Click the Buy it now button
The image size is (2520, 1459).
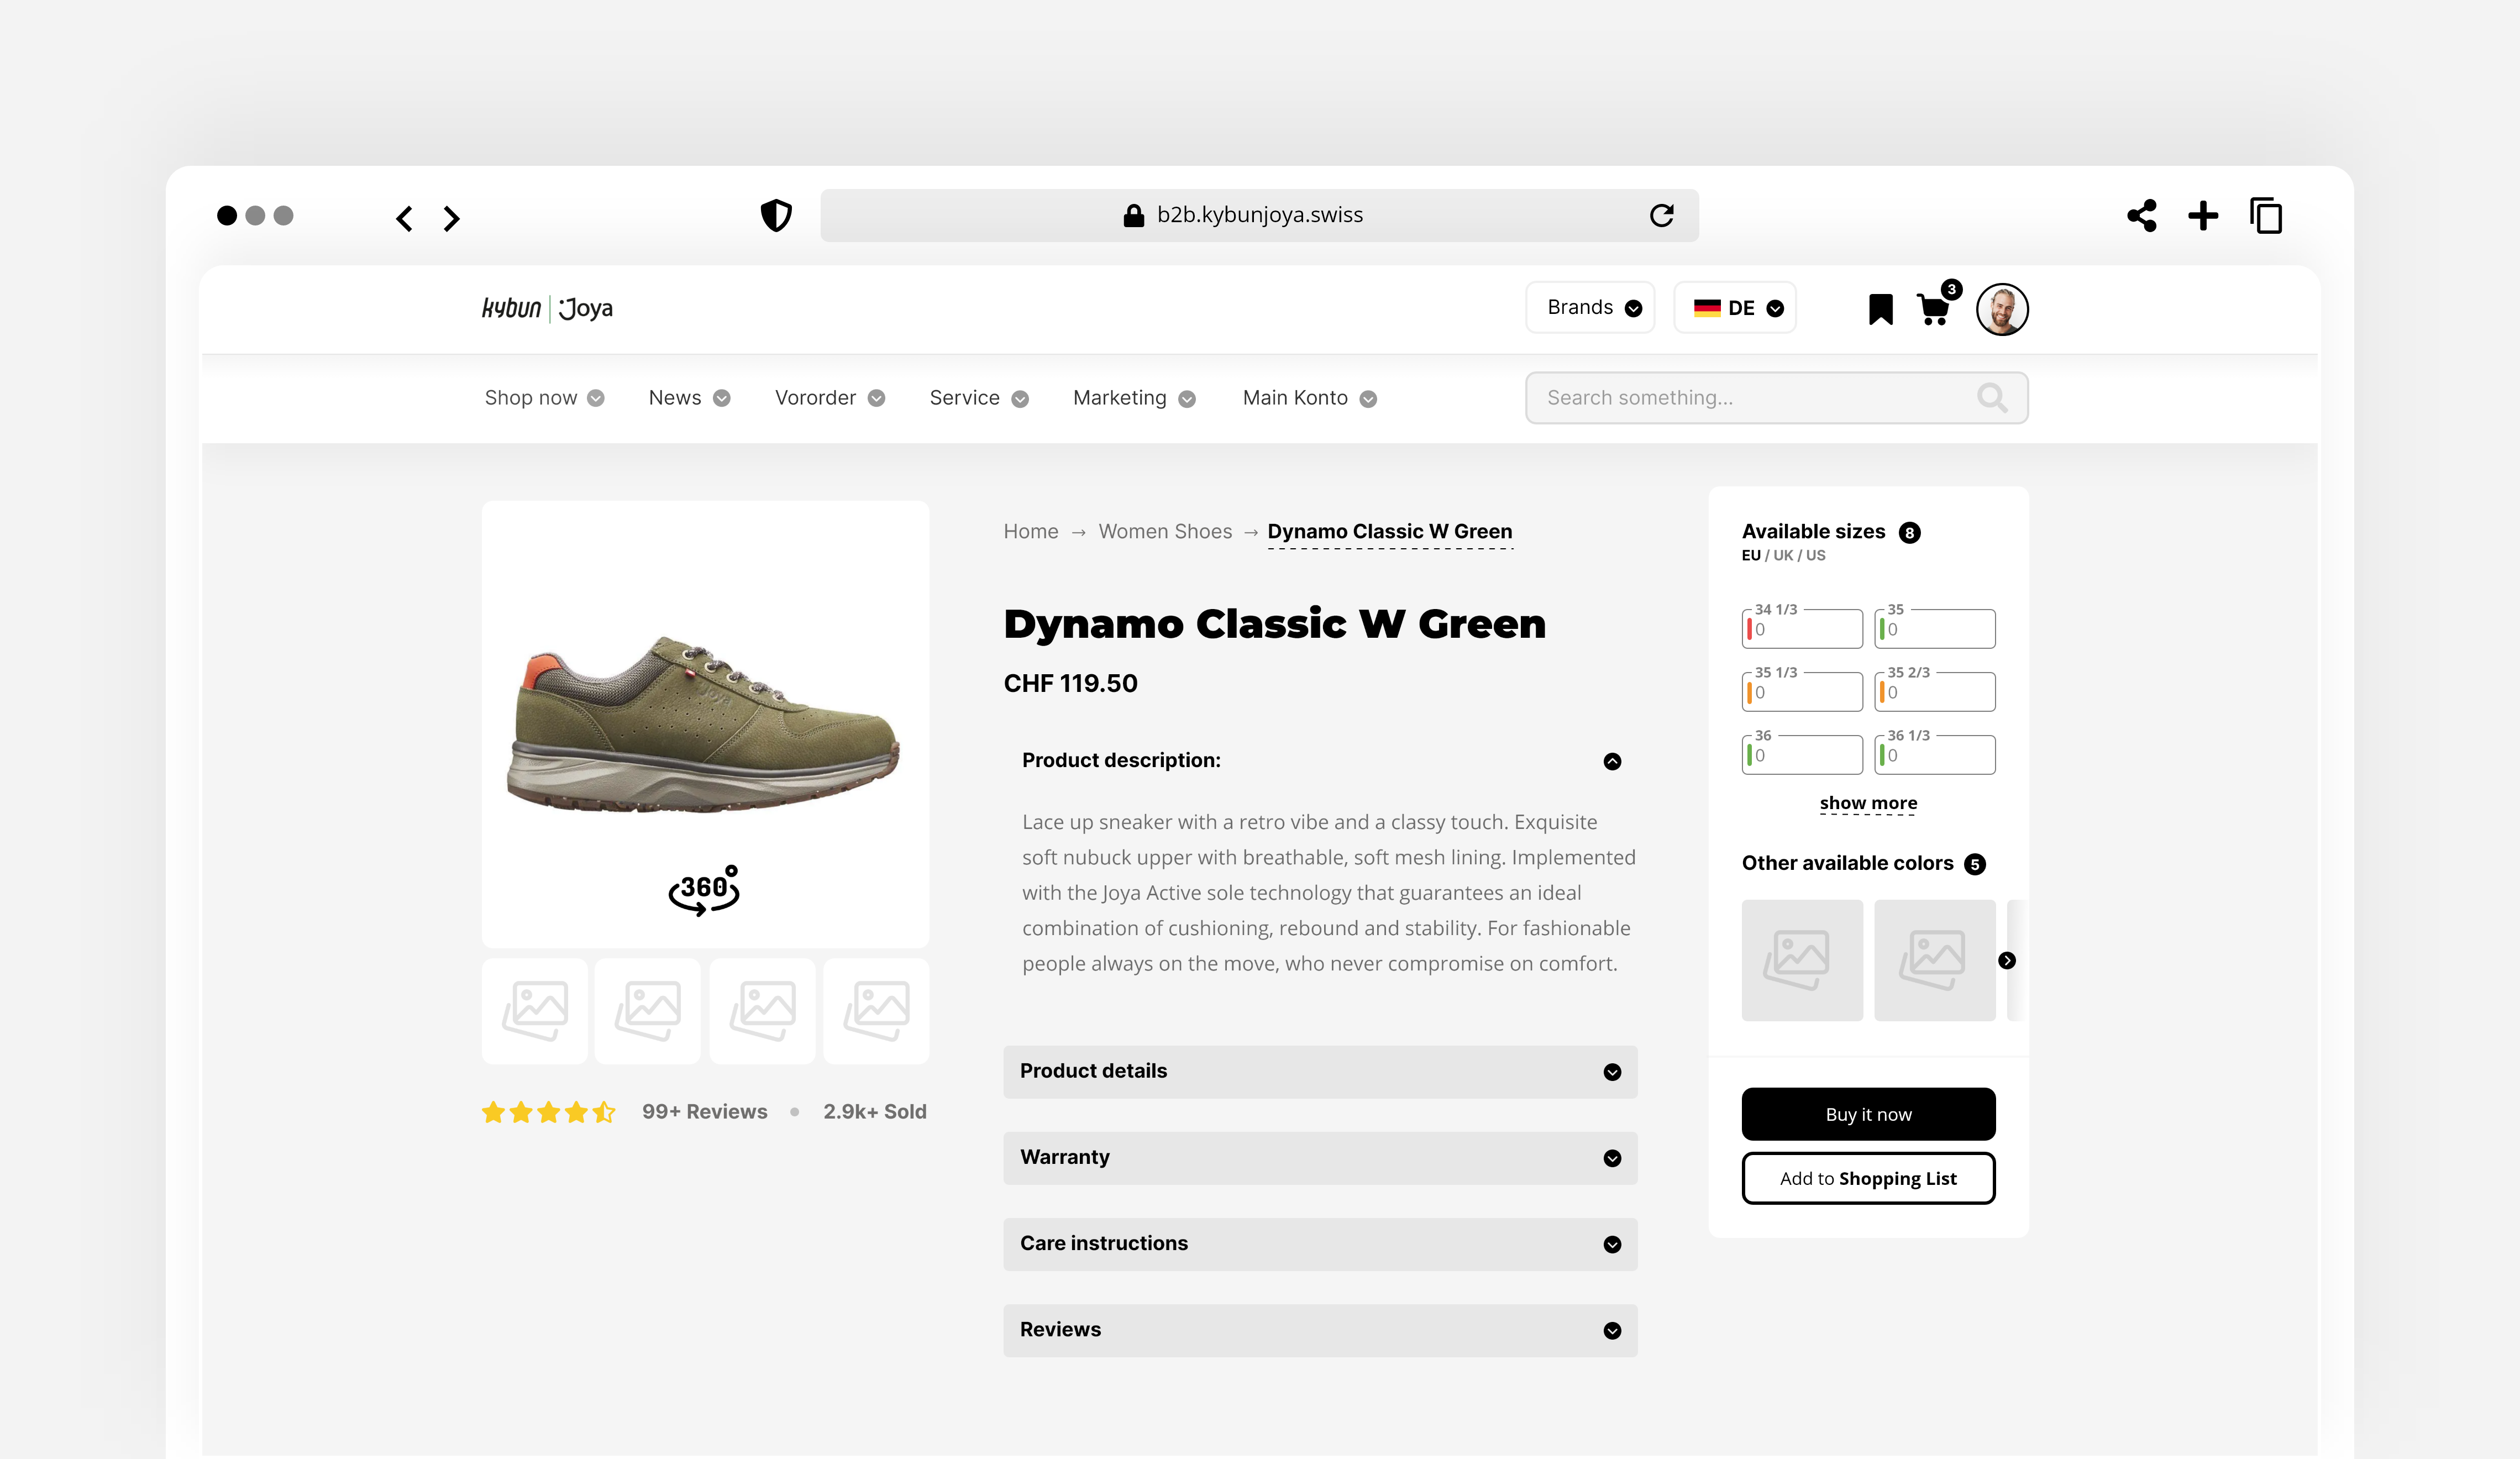point(1868,1113)
